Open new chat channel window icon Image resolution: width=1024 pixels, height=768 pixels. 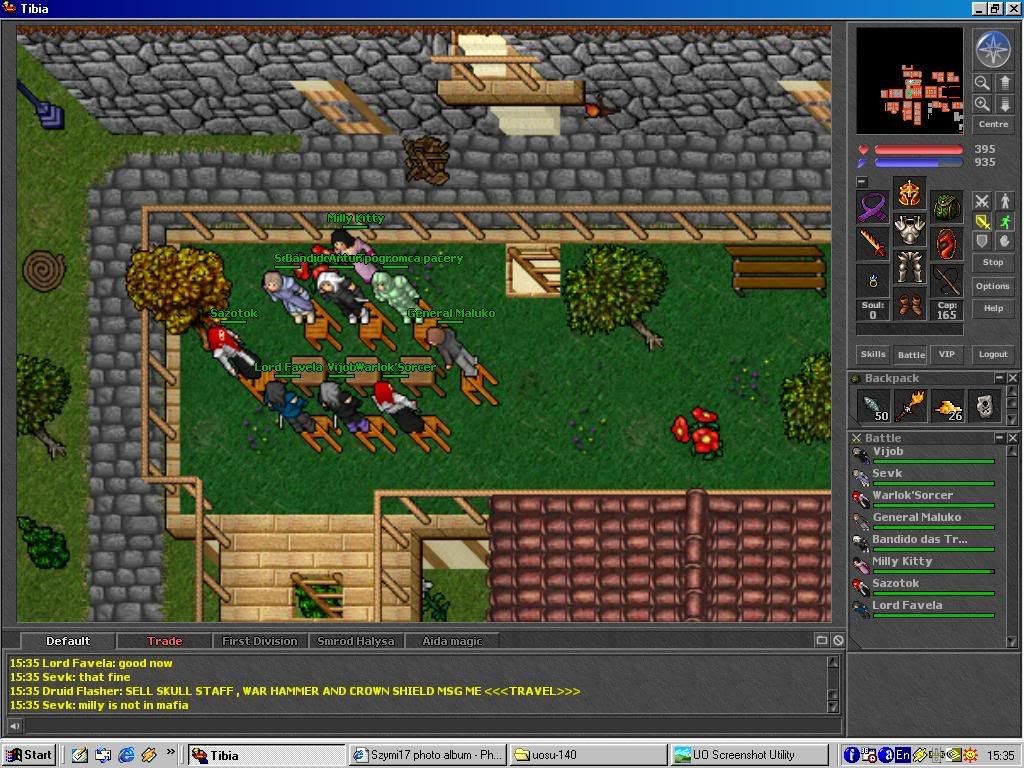pyautogui.click(x=822, y=641)
